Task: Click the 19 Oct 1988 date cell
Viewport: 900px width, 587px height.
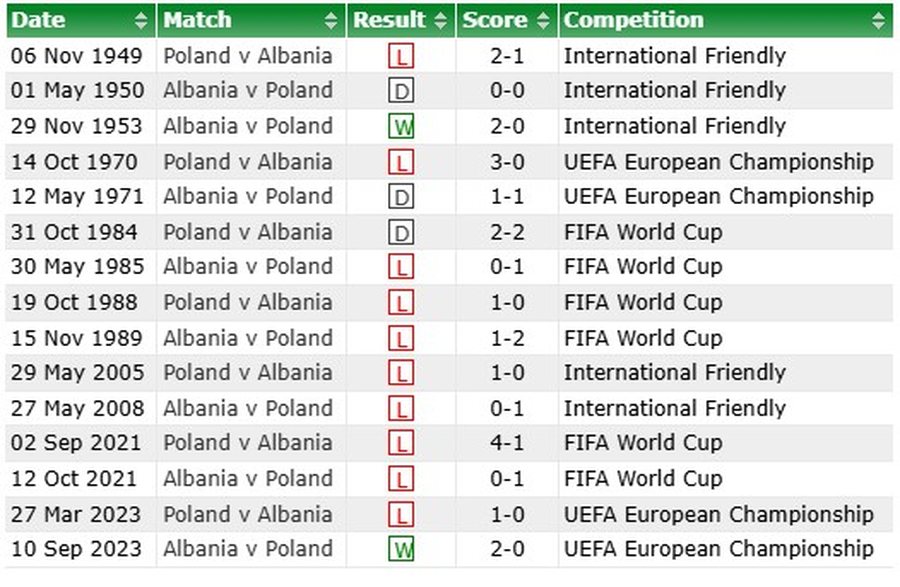Action: pos(77,302)
